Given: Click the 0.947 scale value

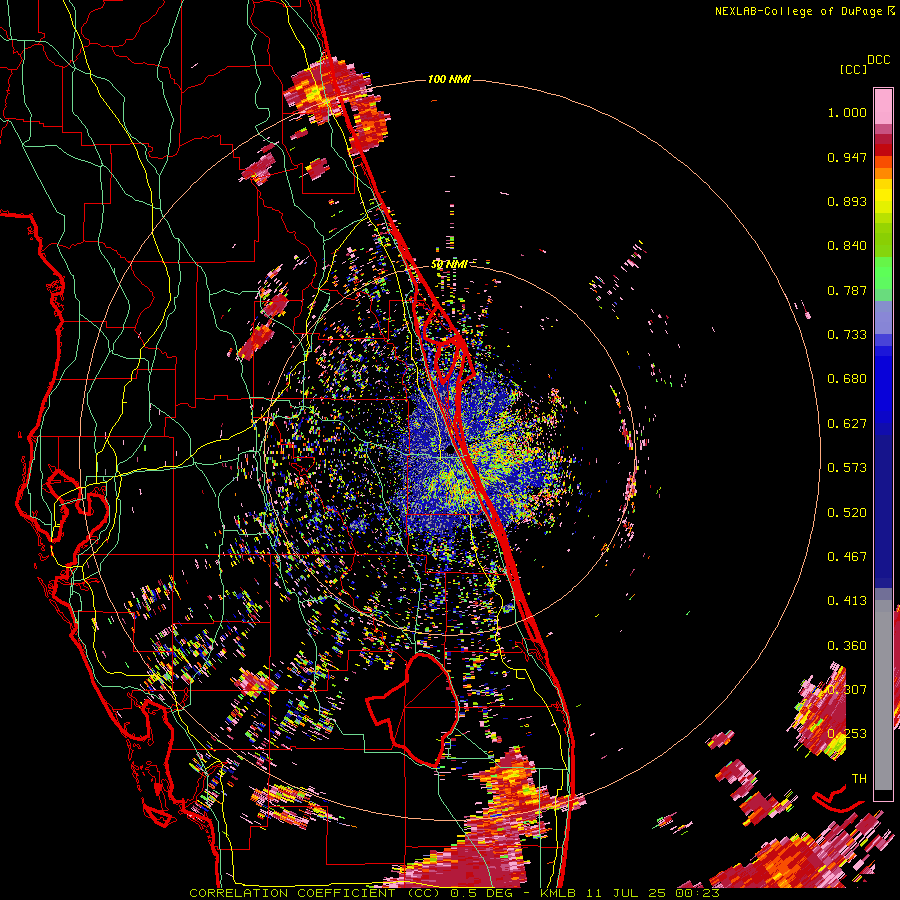Looking at the screenshot, I should (847, 157).
